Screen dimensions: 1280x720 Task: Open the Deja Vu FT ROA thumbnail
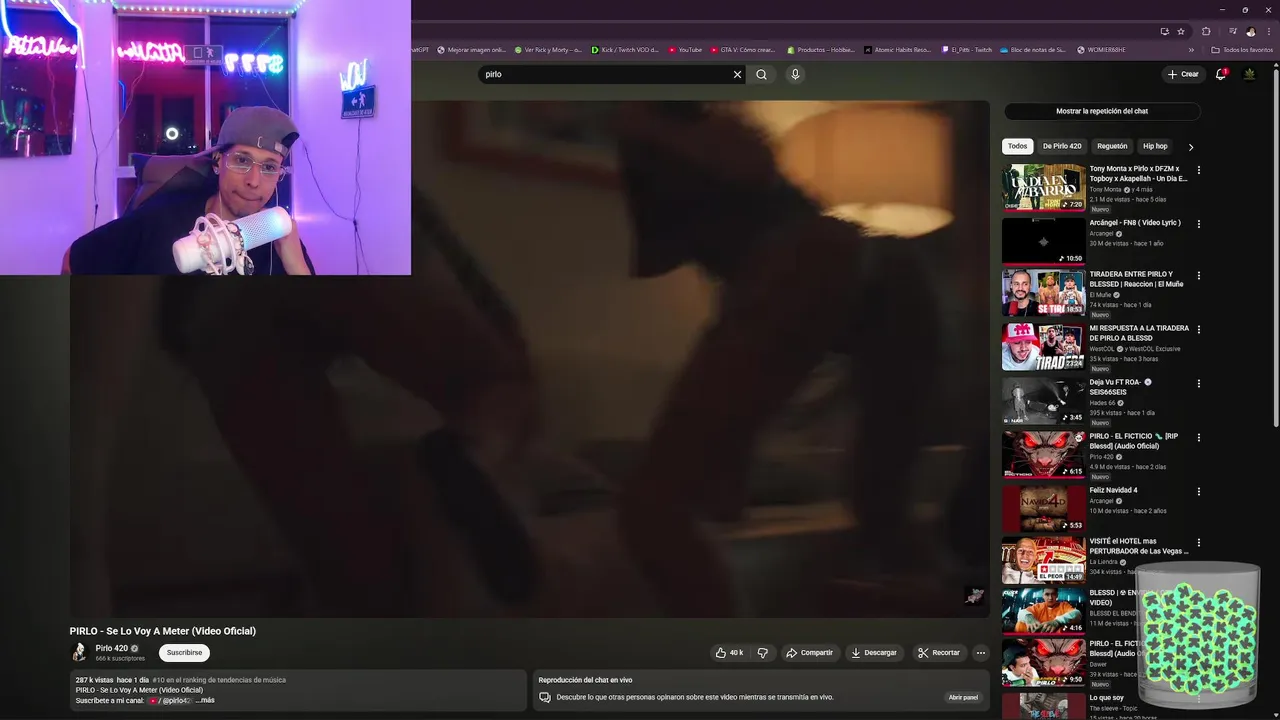(1043, 401)
